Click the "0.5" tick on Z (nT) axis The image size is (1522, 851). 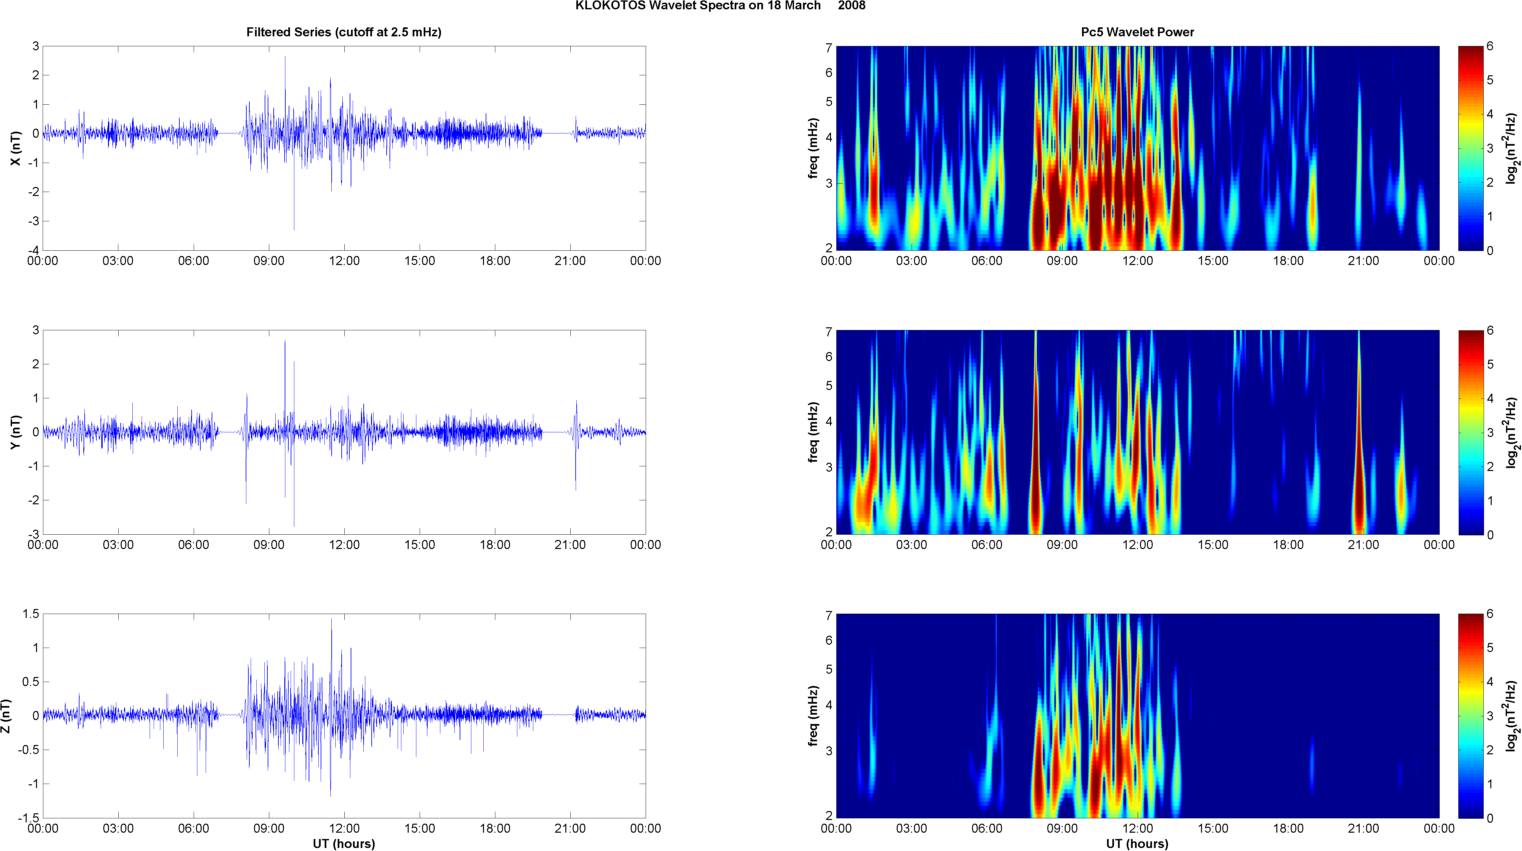click(31, 682)
